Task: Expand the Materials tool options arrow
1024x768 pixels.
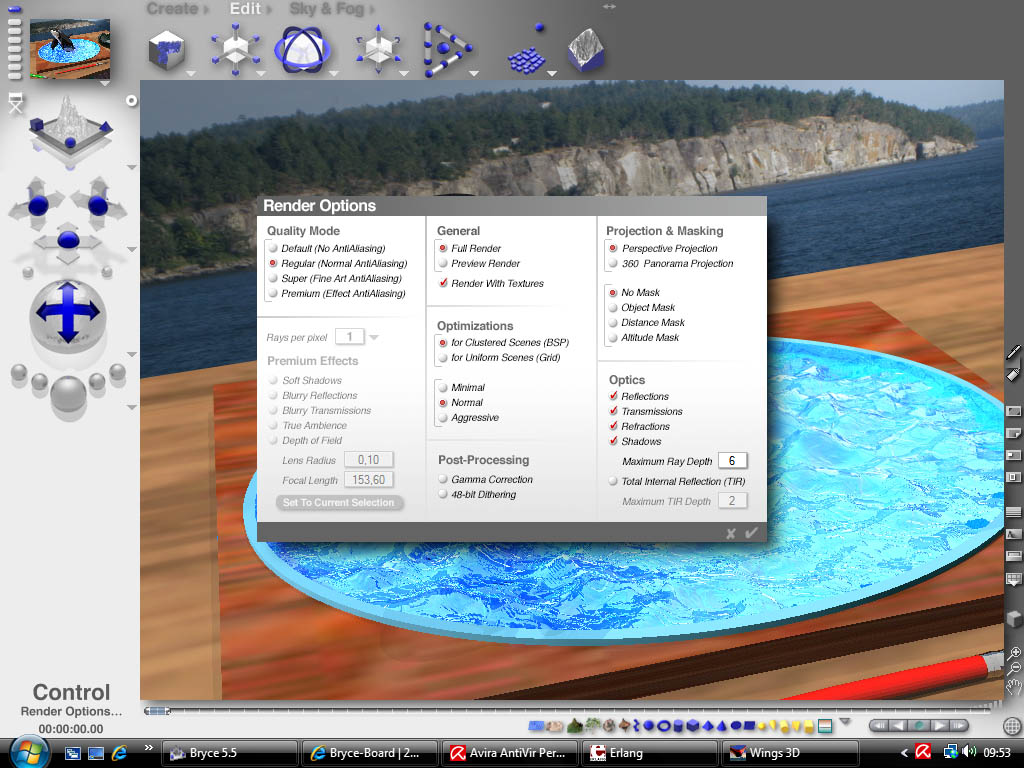Action: pos(191,73)
